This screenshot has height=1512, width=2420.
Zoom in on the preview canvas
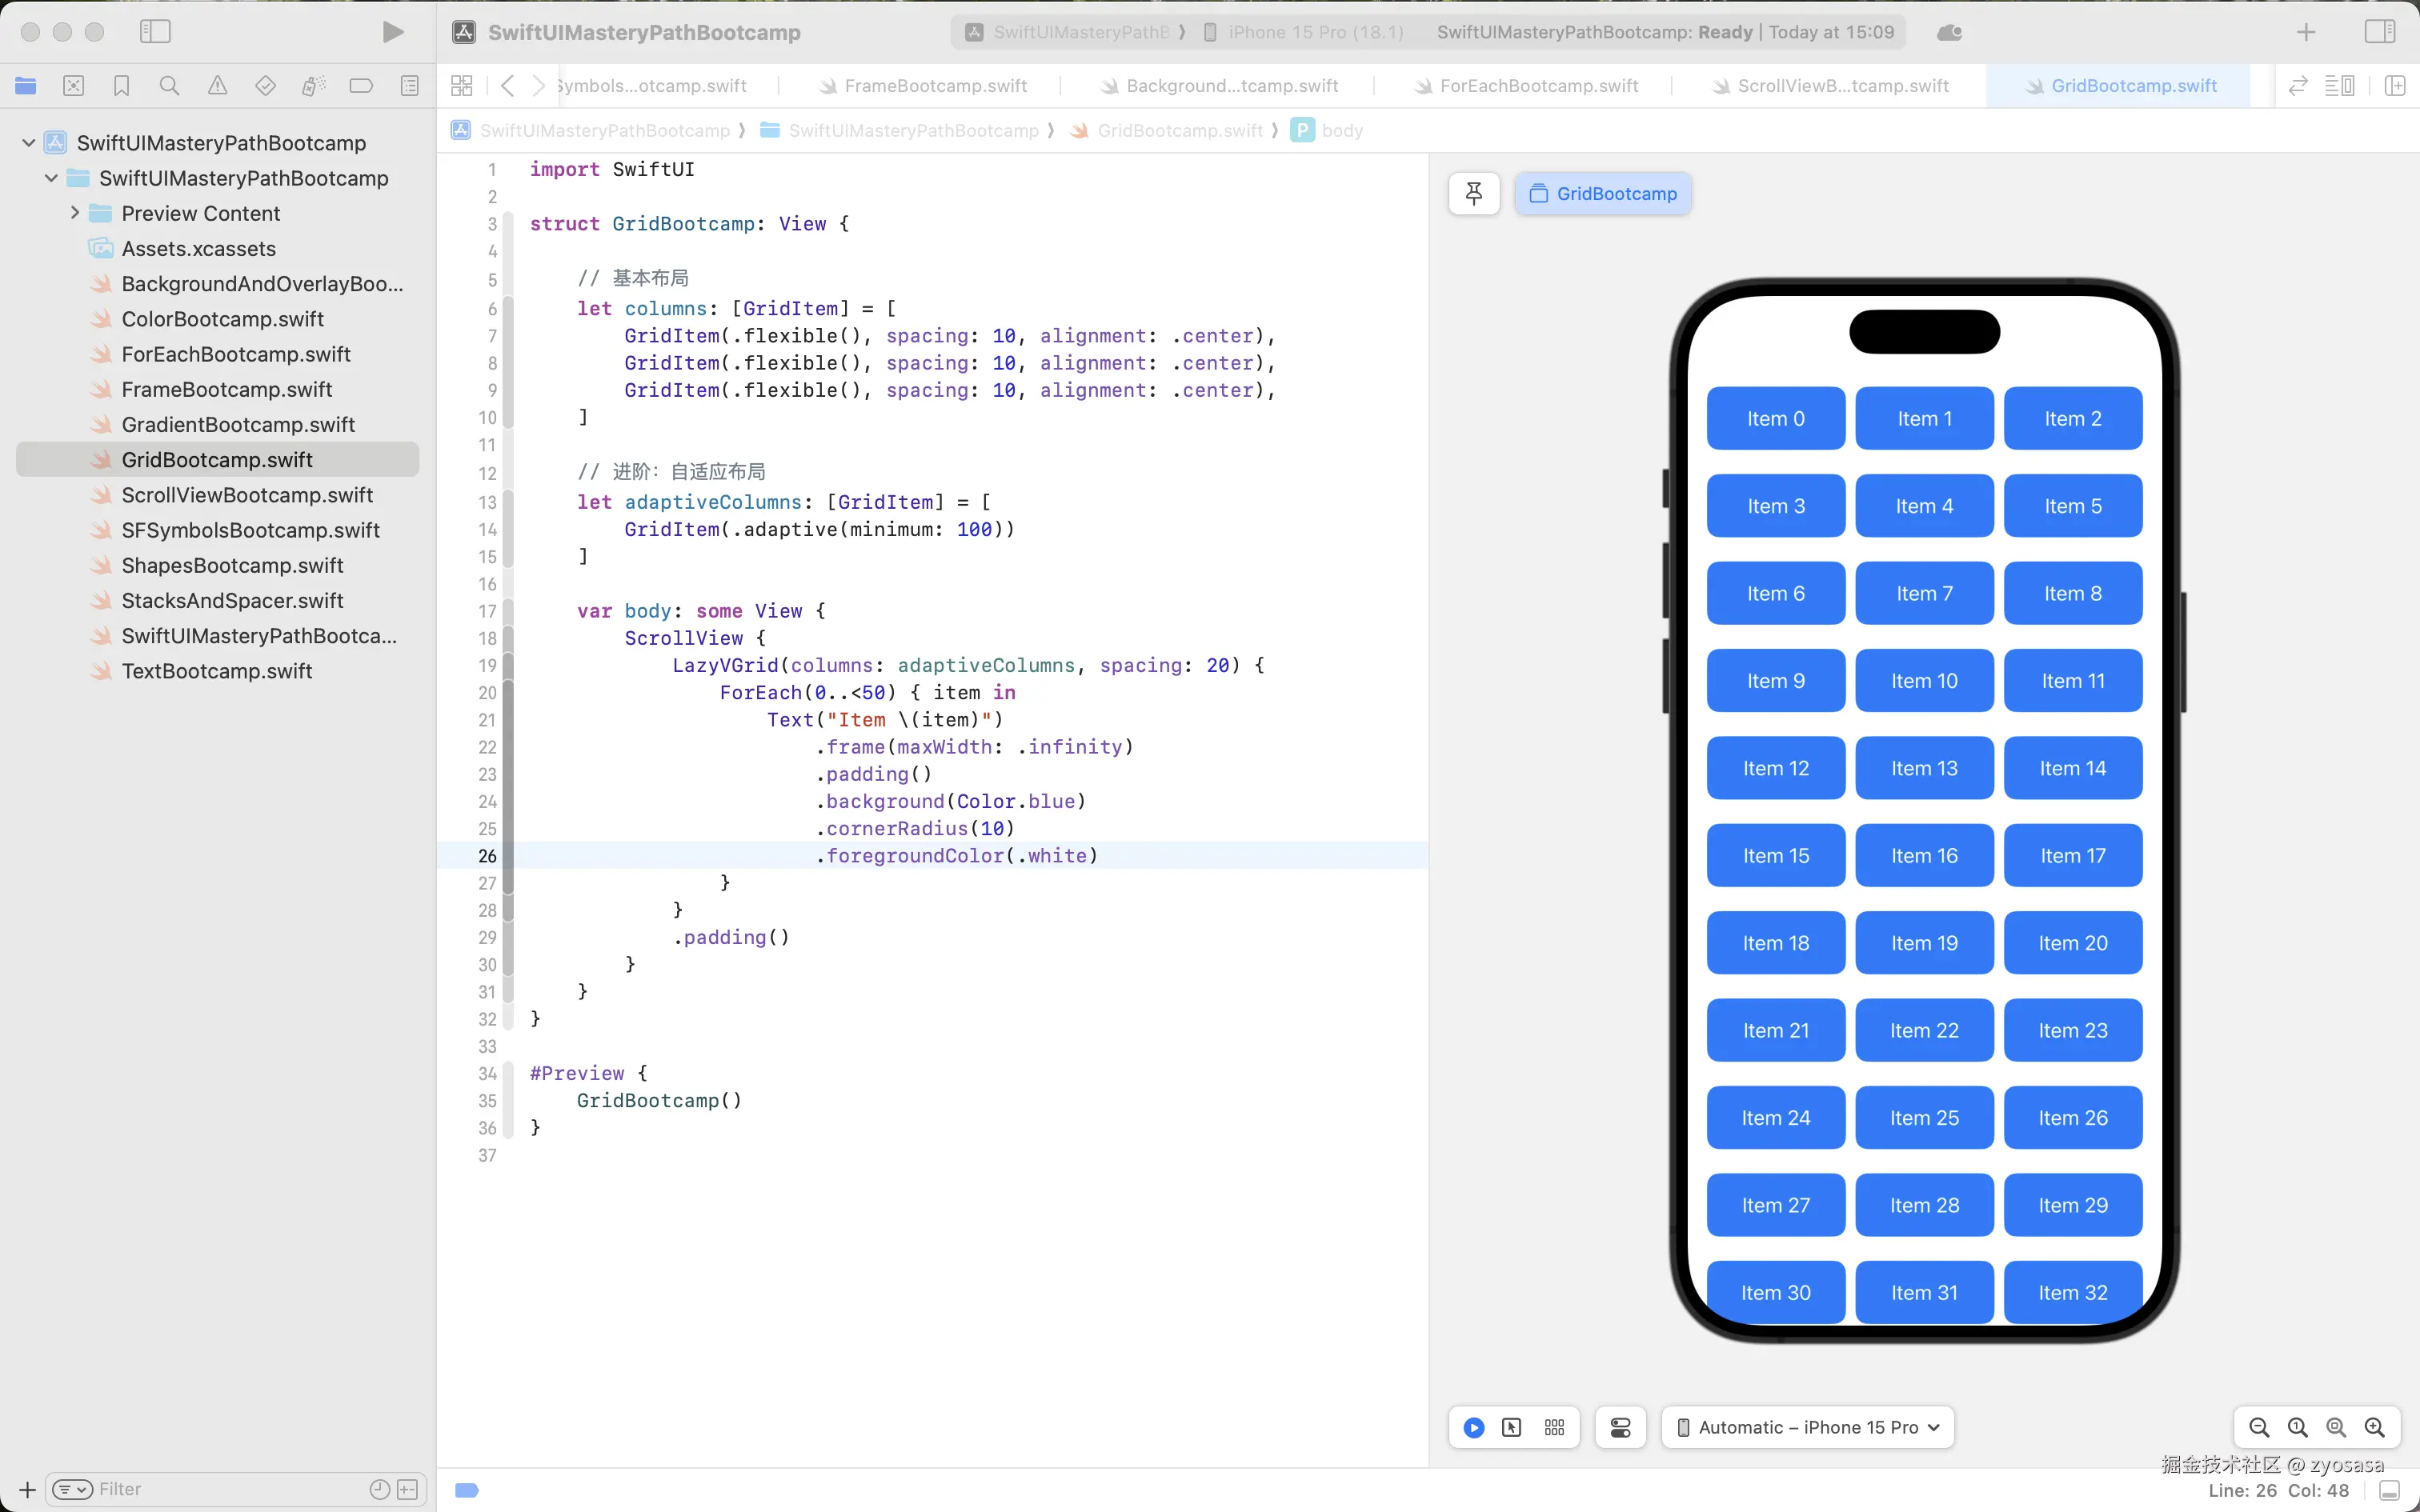pyautogui.click(x=2374, y=1427)
